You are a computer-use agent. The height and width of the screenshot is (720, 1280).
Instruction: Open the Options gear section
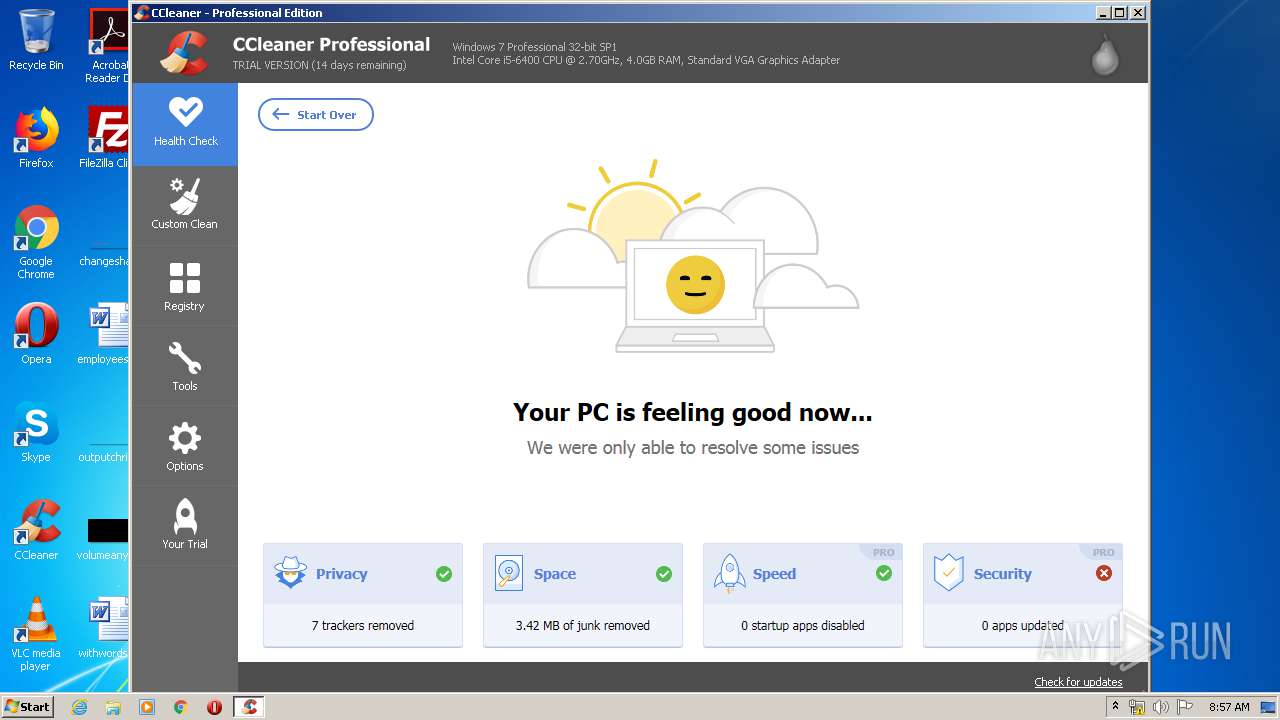(185, 446)
